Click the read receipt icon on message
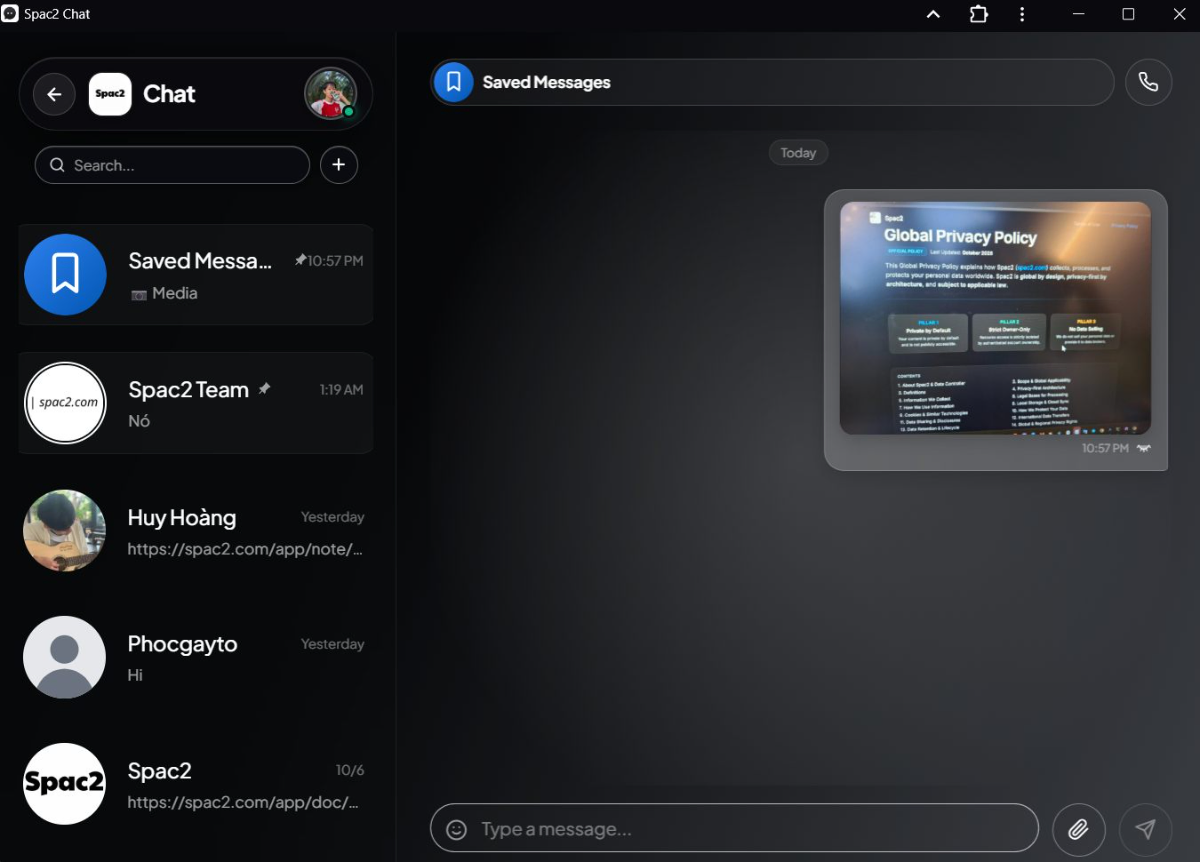Image resolution: width=1200 pixels, height=862 pixels. click(x=1143, y=448)
